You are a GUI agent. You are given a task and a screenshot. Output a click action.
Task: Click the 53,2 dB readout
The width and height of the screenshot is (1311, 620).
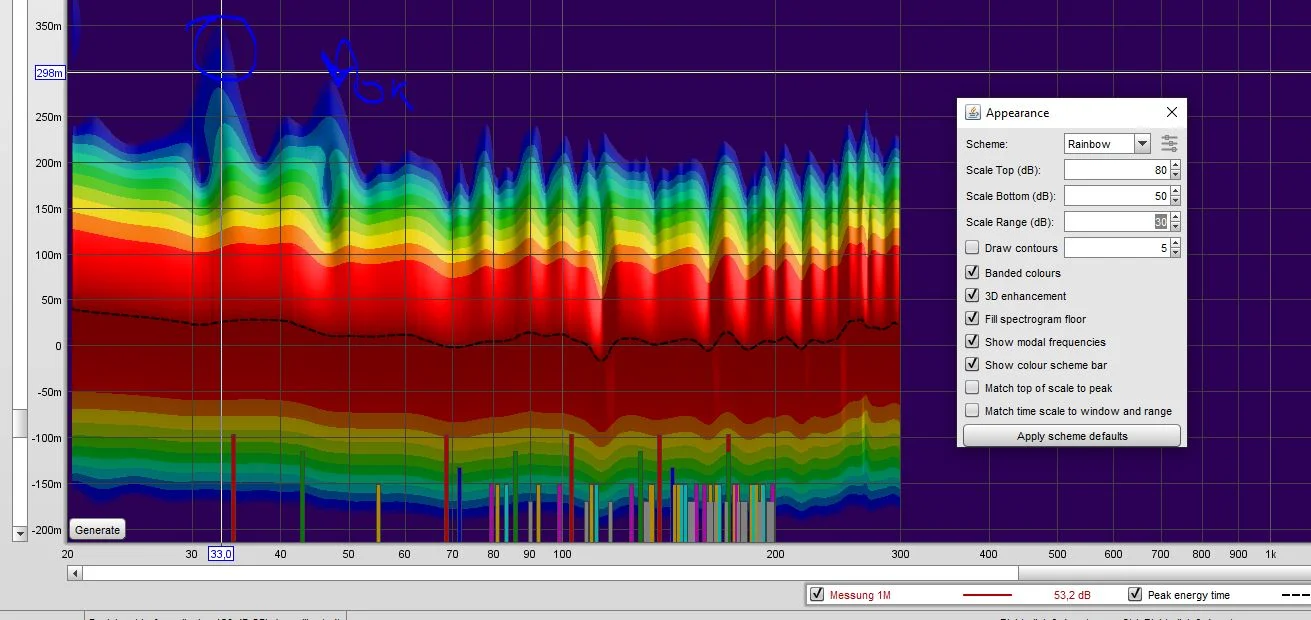1071,595
